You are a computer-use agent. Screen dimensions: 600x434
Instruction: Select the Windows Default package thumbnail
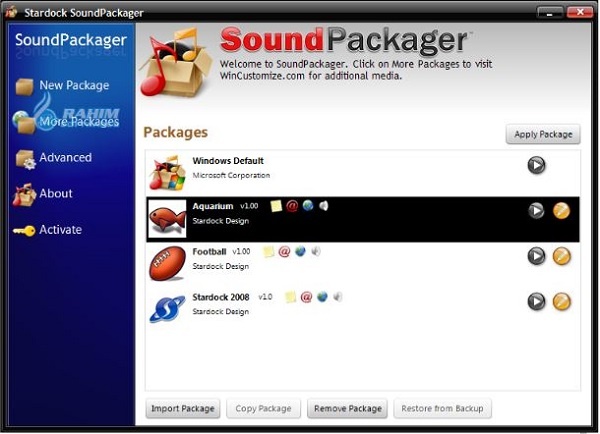(167, 173)
